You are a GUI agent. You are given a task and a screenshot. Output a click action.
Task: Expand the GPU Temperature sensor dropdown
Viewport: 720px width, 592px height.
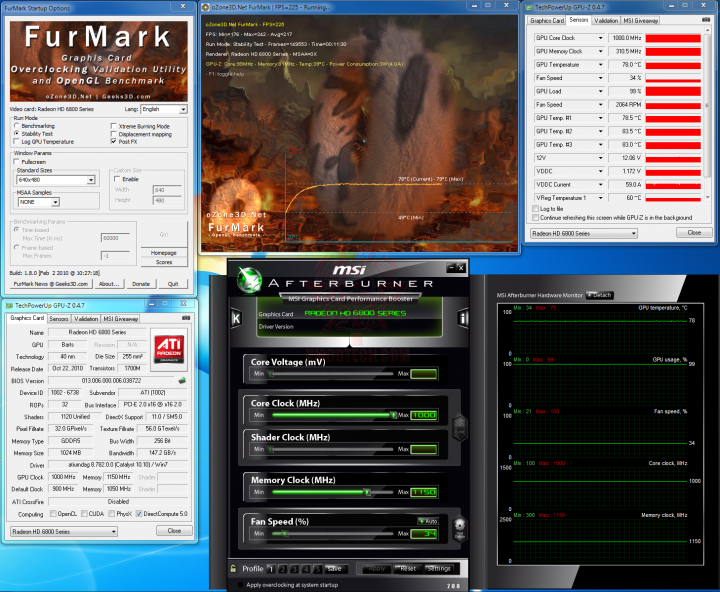click(x=600, y=64)
